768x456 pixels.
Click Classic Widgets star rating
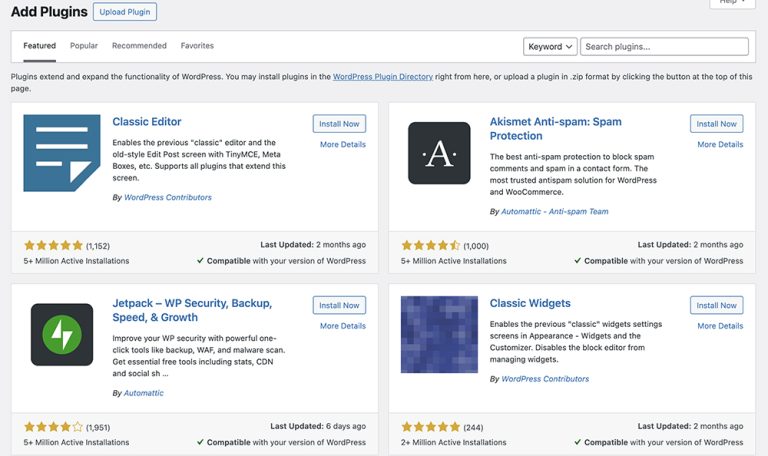pyautogui.click(x=431, y=427)
